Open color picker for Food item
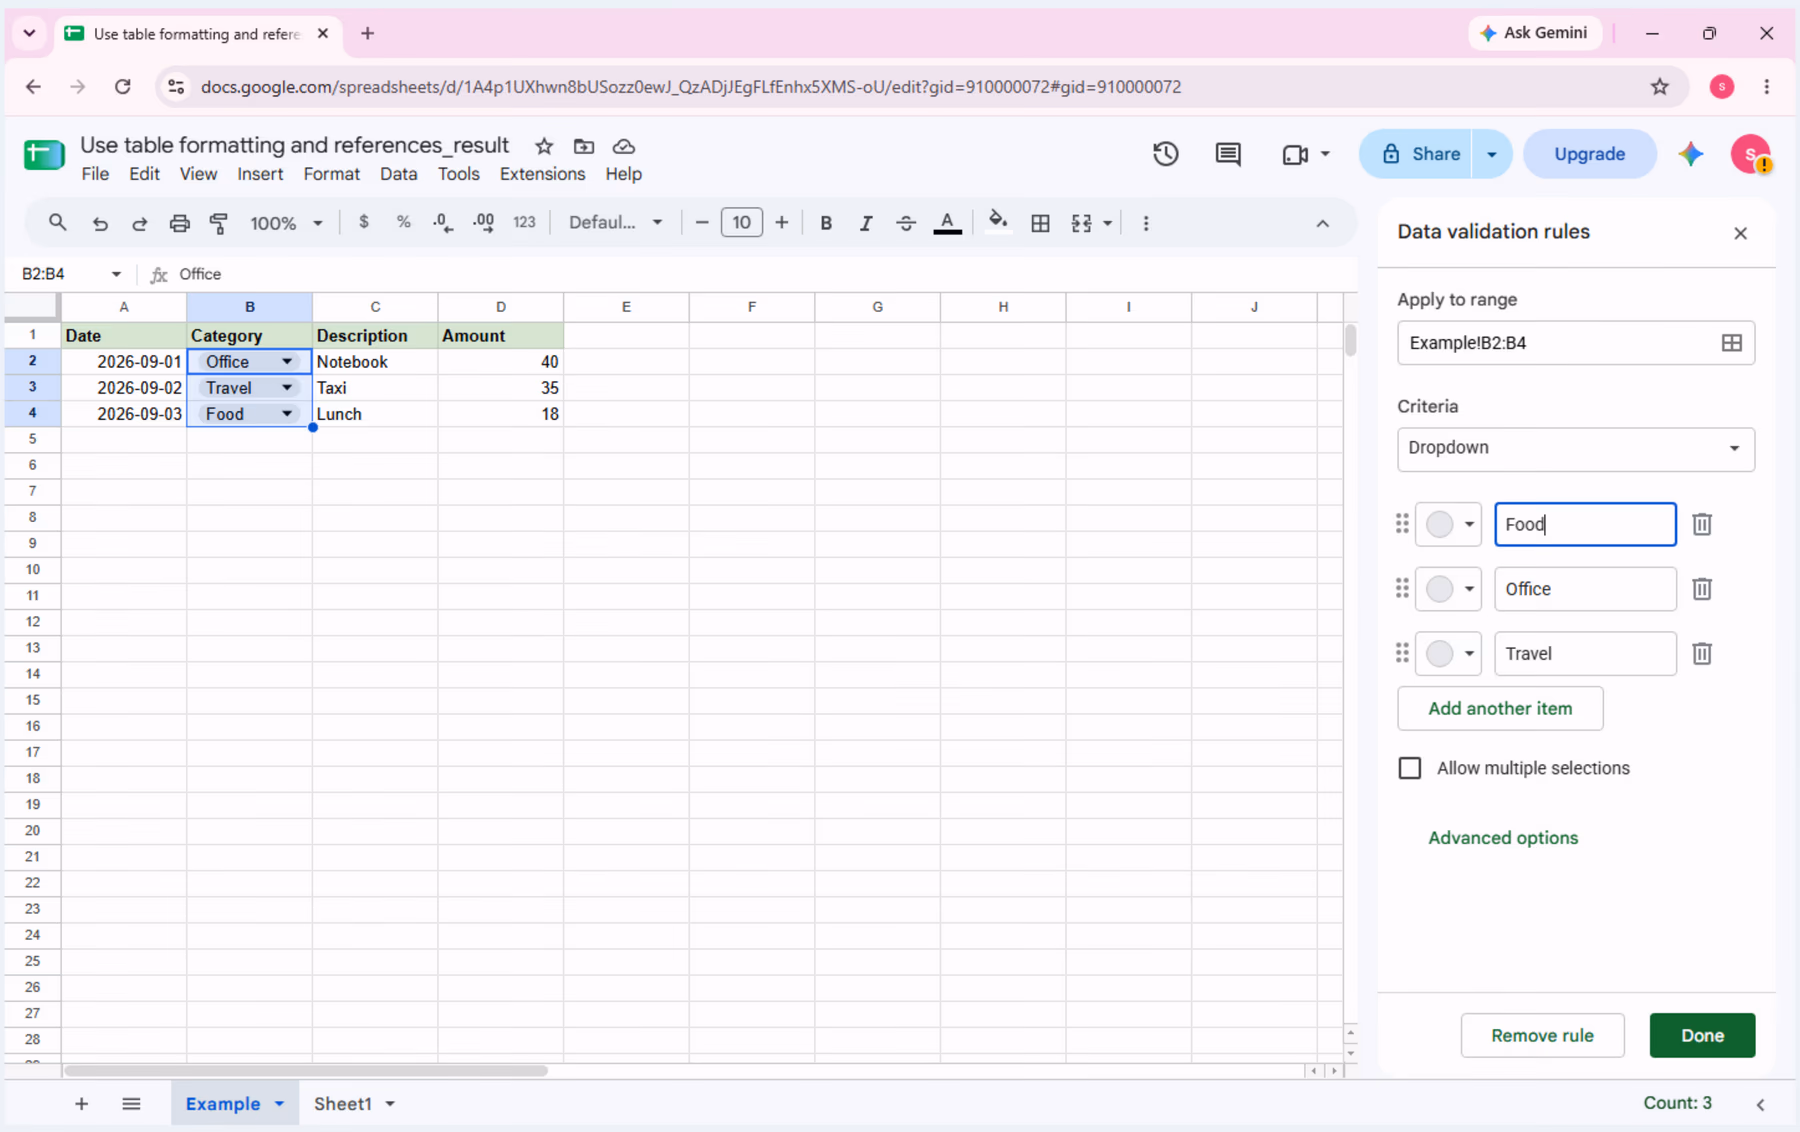Viewport: 1800px width, 1132px height. (x=1448, y=524)
